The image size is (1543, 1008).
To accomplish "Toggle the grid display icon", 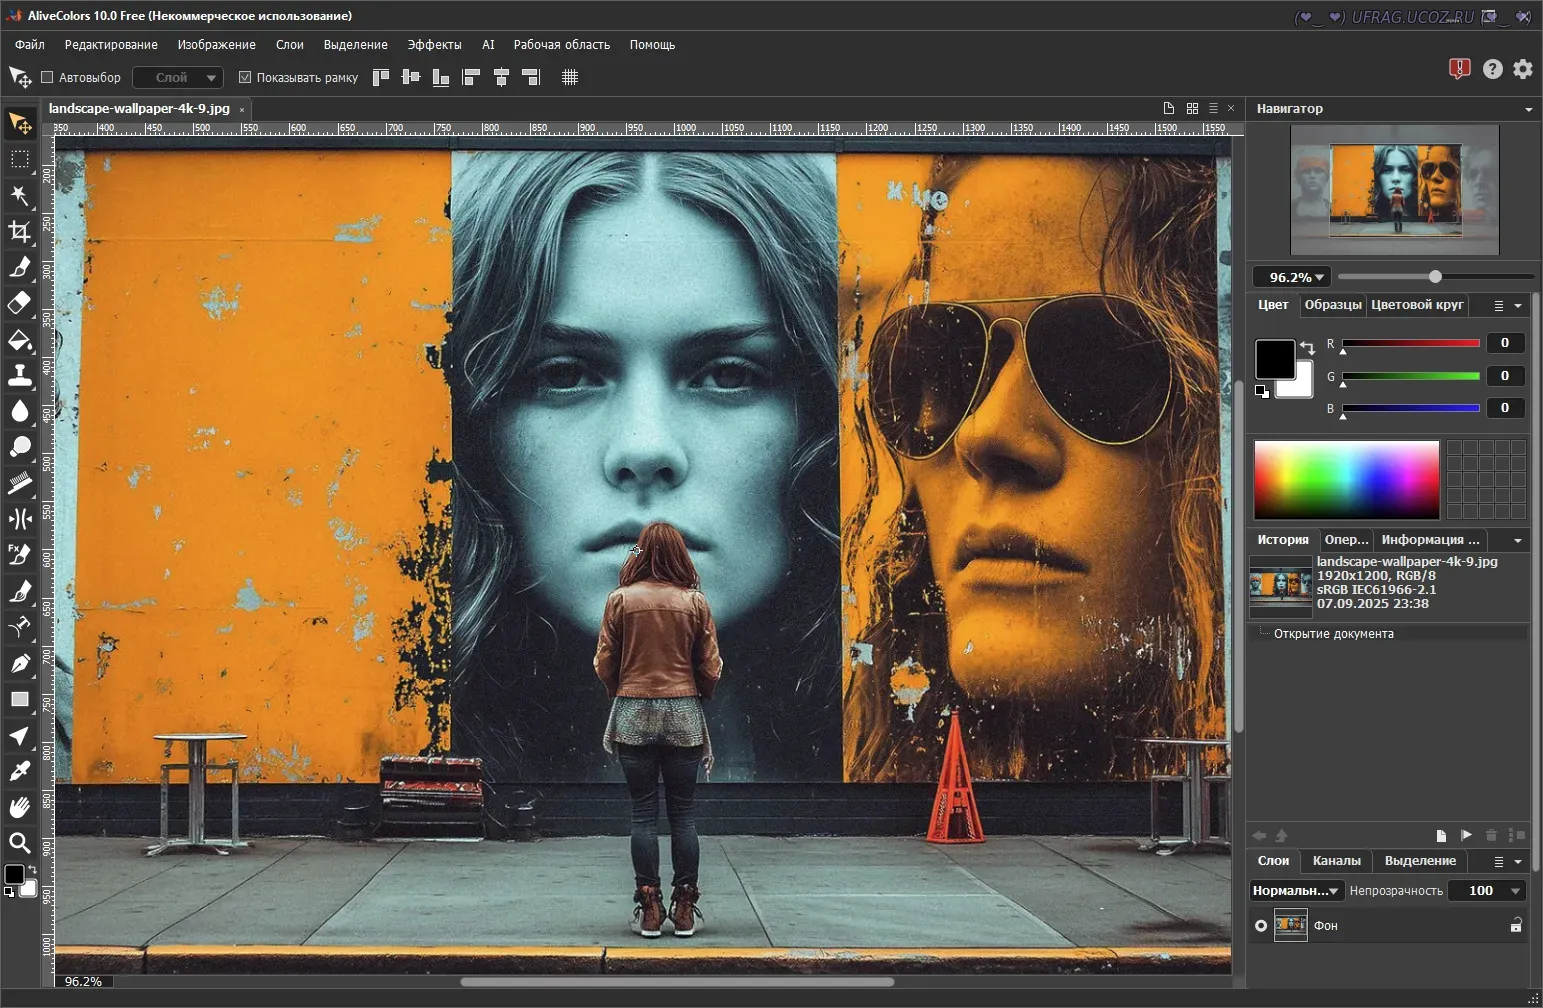I will click(x=570, y=78).
